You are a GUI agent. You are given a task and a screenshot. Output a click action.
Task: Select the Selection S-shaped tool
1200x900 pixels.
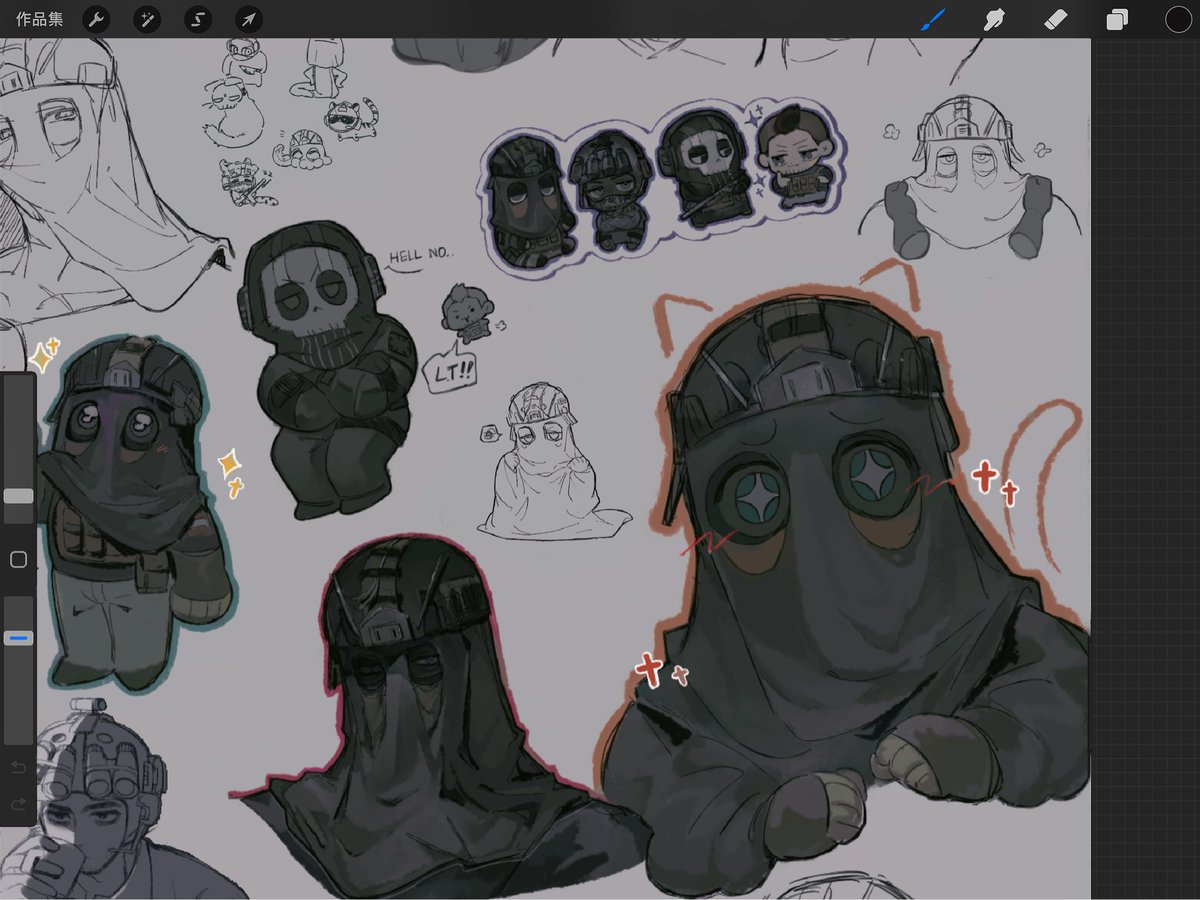click(198, 19)
